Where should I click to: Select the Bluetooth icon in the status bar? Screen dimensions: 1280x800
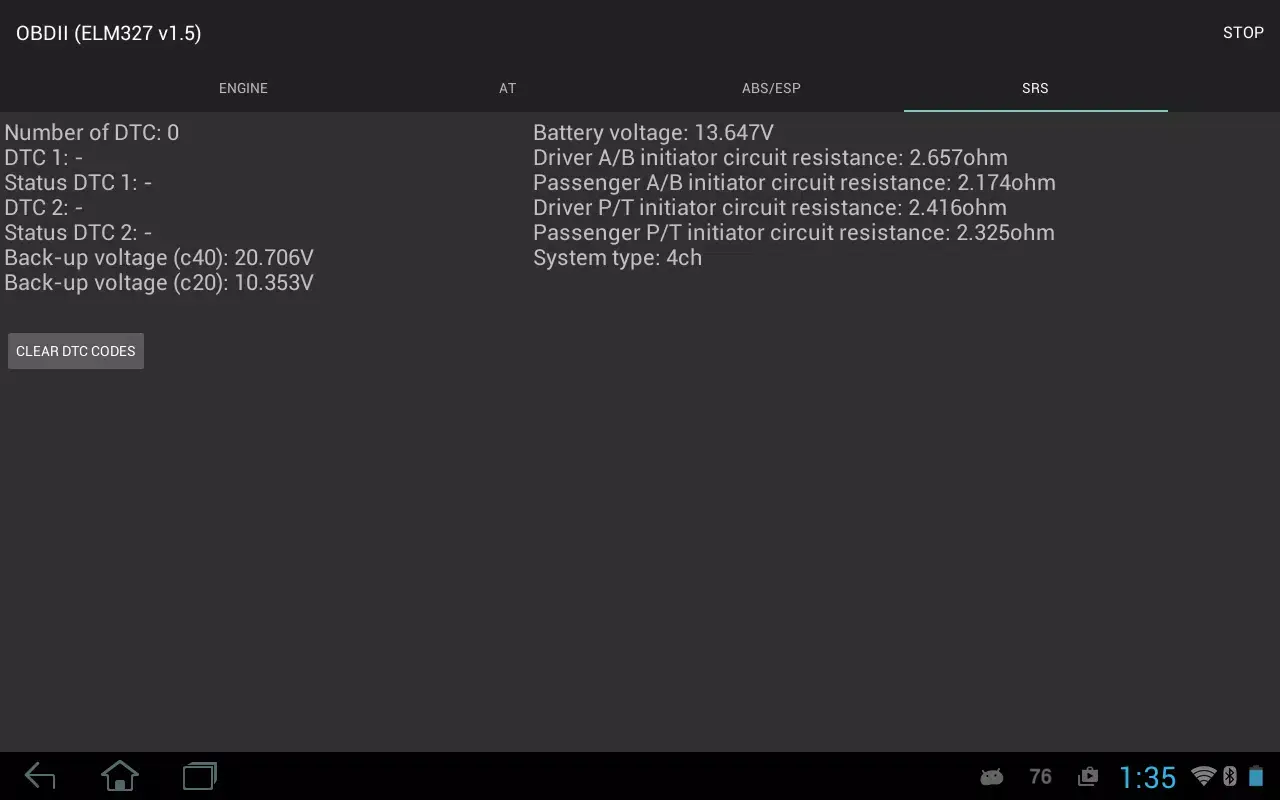(x=1230, y=776)
